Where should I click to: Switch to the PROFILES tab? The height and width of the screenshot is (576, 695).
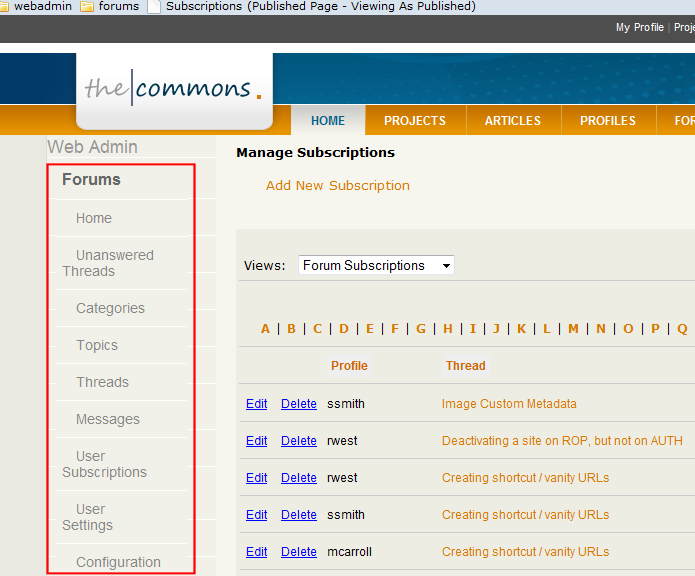click(608, 121)
